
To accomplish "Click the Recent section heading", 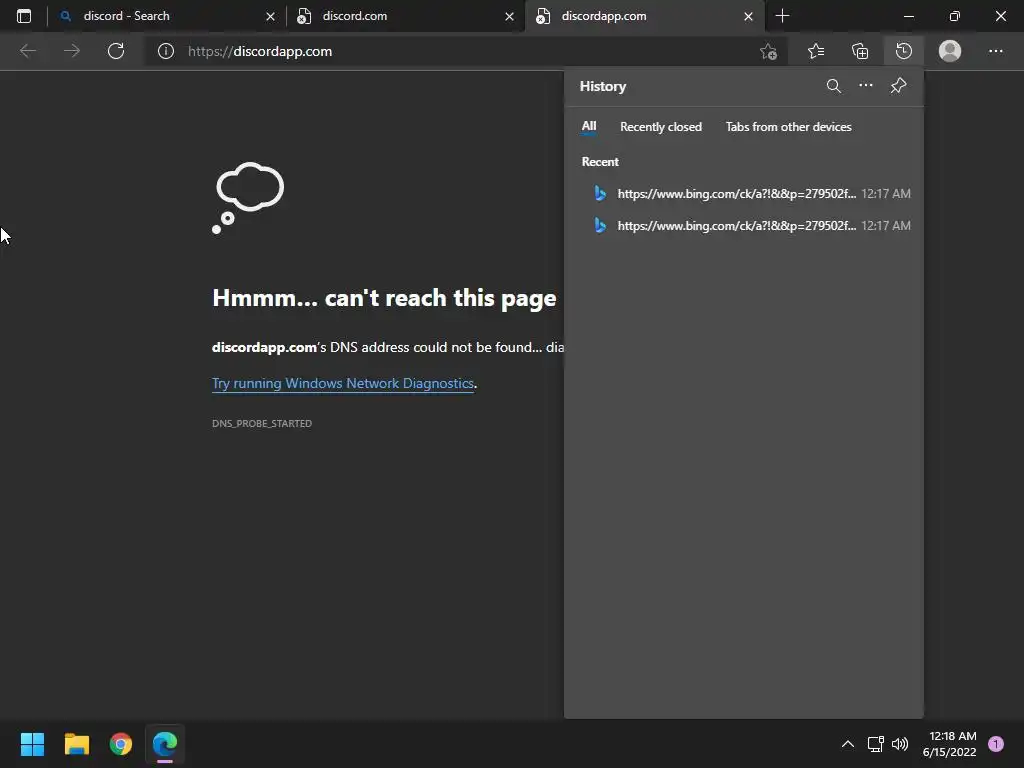I will coord(600,162).
